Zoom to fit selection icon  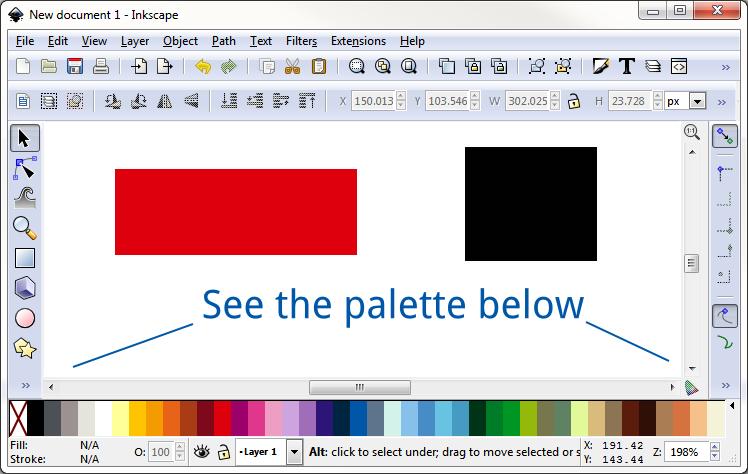pyautogui.click(x=356, y=66)
